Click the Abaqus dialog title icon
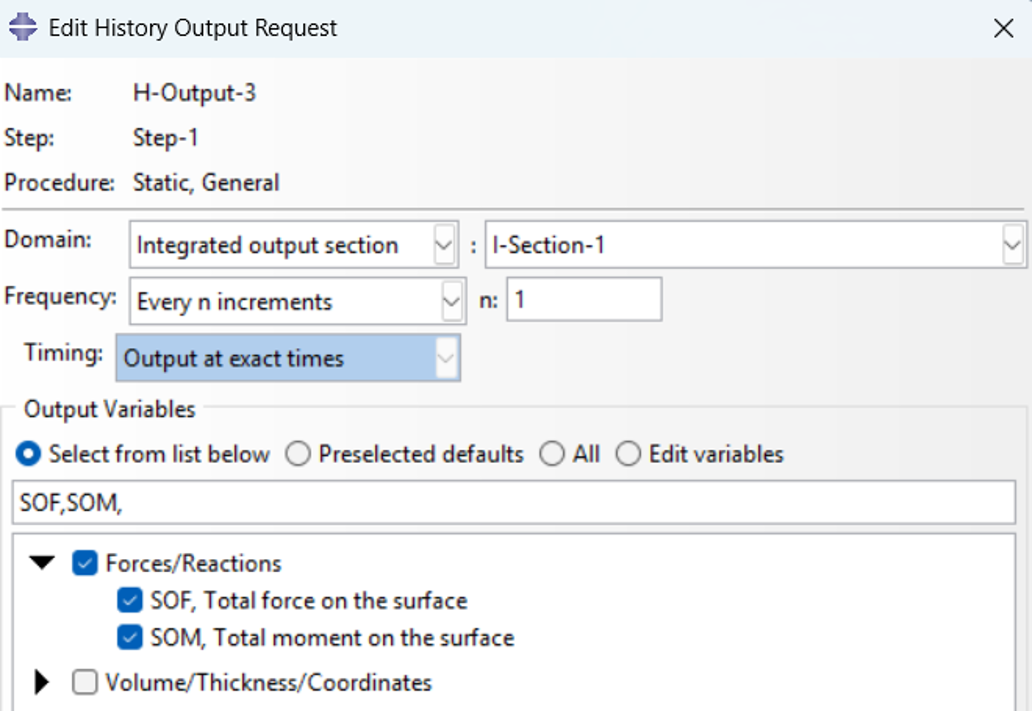This screenshot has width=1032, height=711. tap(23, 28)
